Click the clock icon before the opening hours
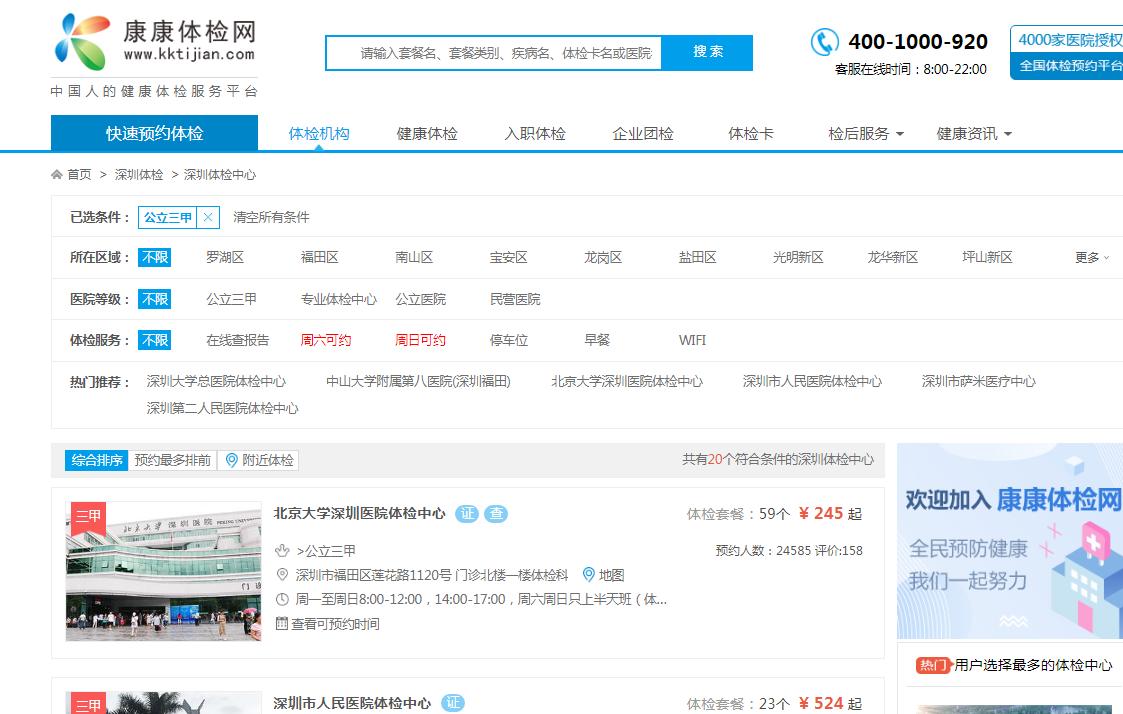 click(x=284, y=599)
